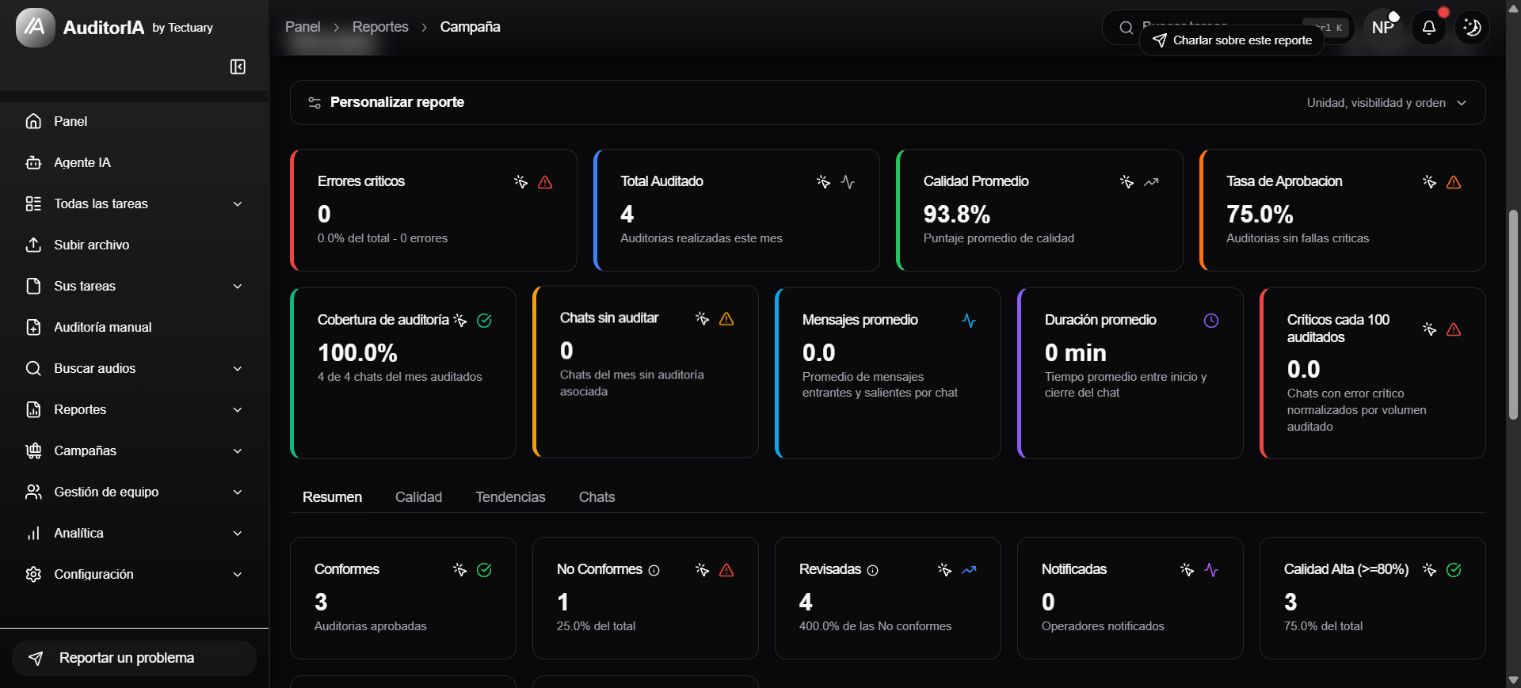
Task: Expand the Personalizar reporte section chevron
Action: [1461, 103]
